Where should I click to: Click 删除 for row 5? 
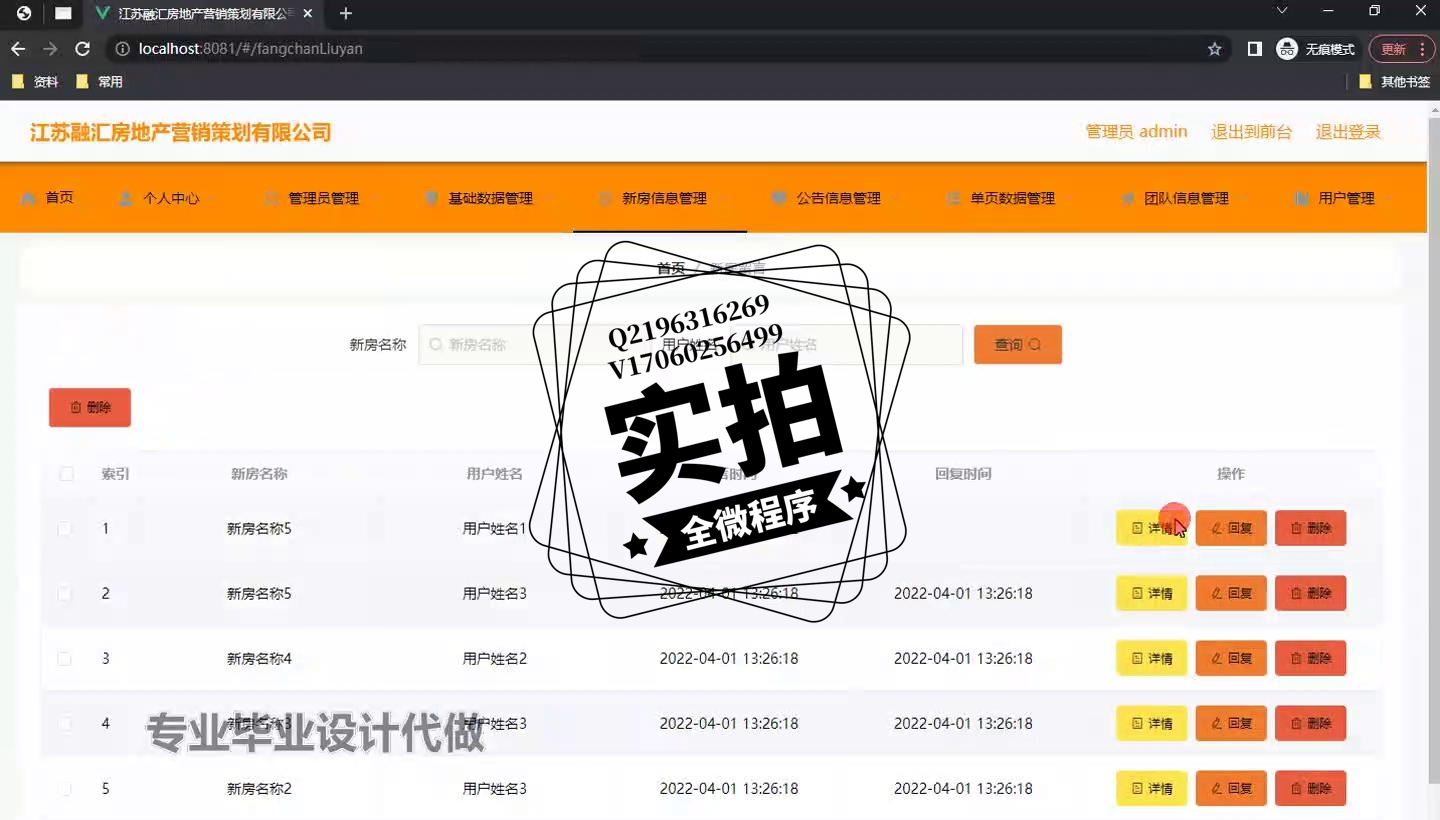(1311, 788)
